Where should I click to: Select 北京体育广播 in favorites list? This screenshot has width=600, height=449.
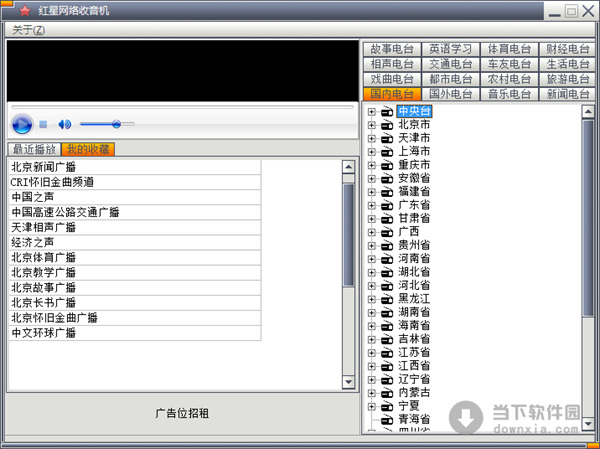pyautogui.click(x=135, y=257)
